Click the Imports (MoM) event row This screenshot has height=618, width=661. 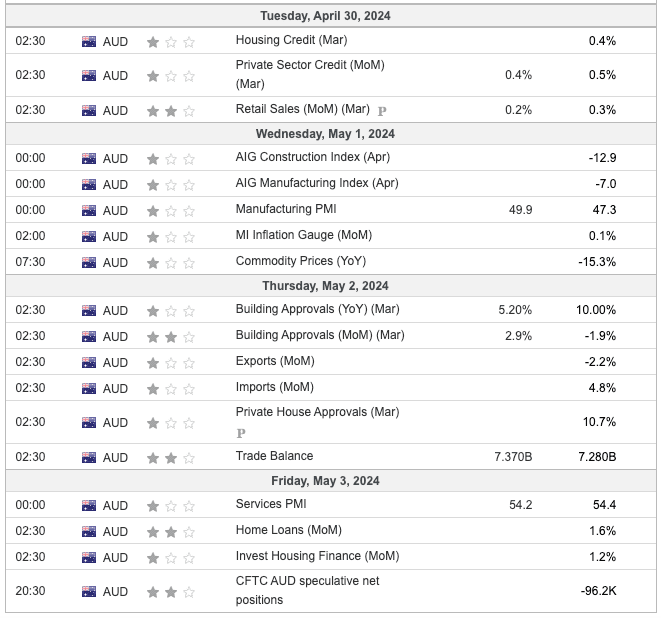click(274, 387)
